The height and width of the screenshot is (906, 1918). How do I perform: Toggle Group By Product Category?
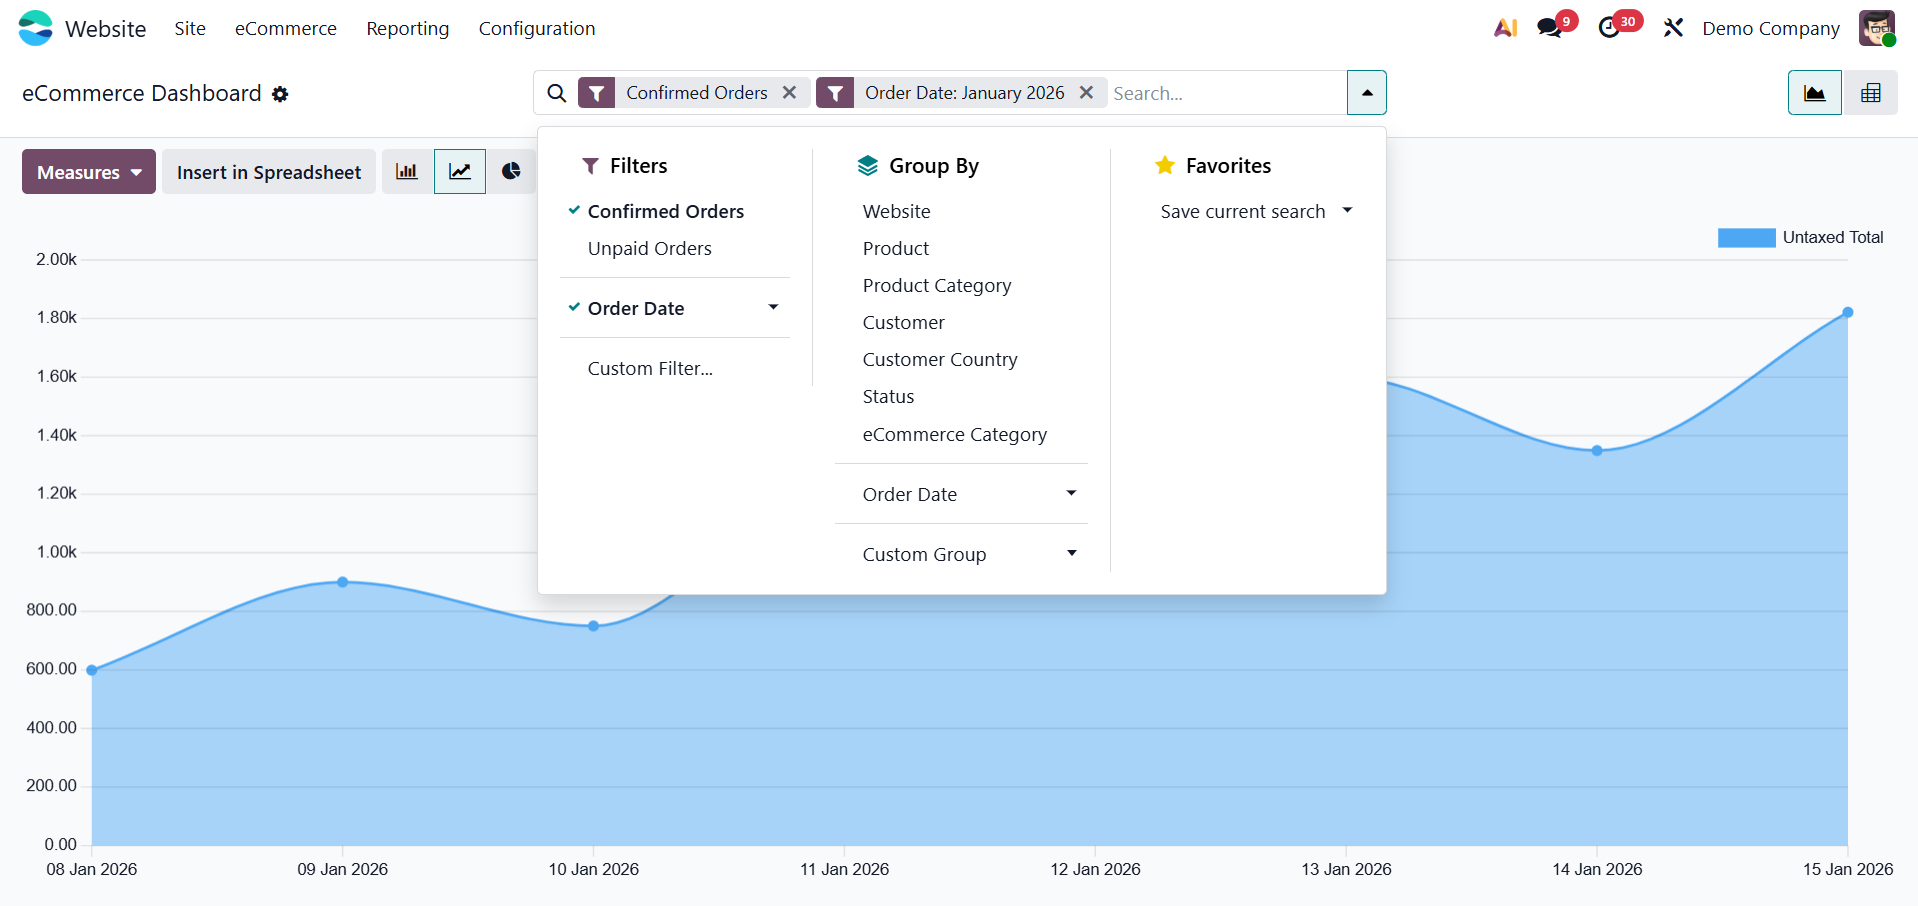936,286
